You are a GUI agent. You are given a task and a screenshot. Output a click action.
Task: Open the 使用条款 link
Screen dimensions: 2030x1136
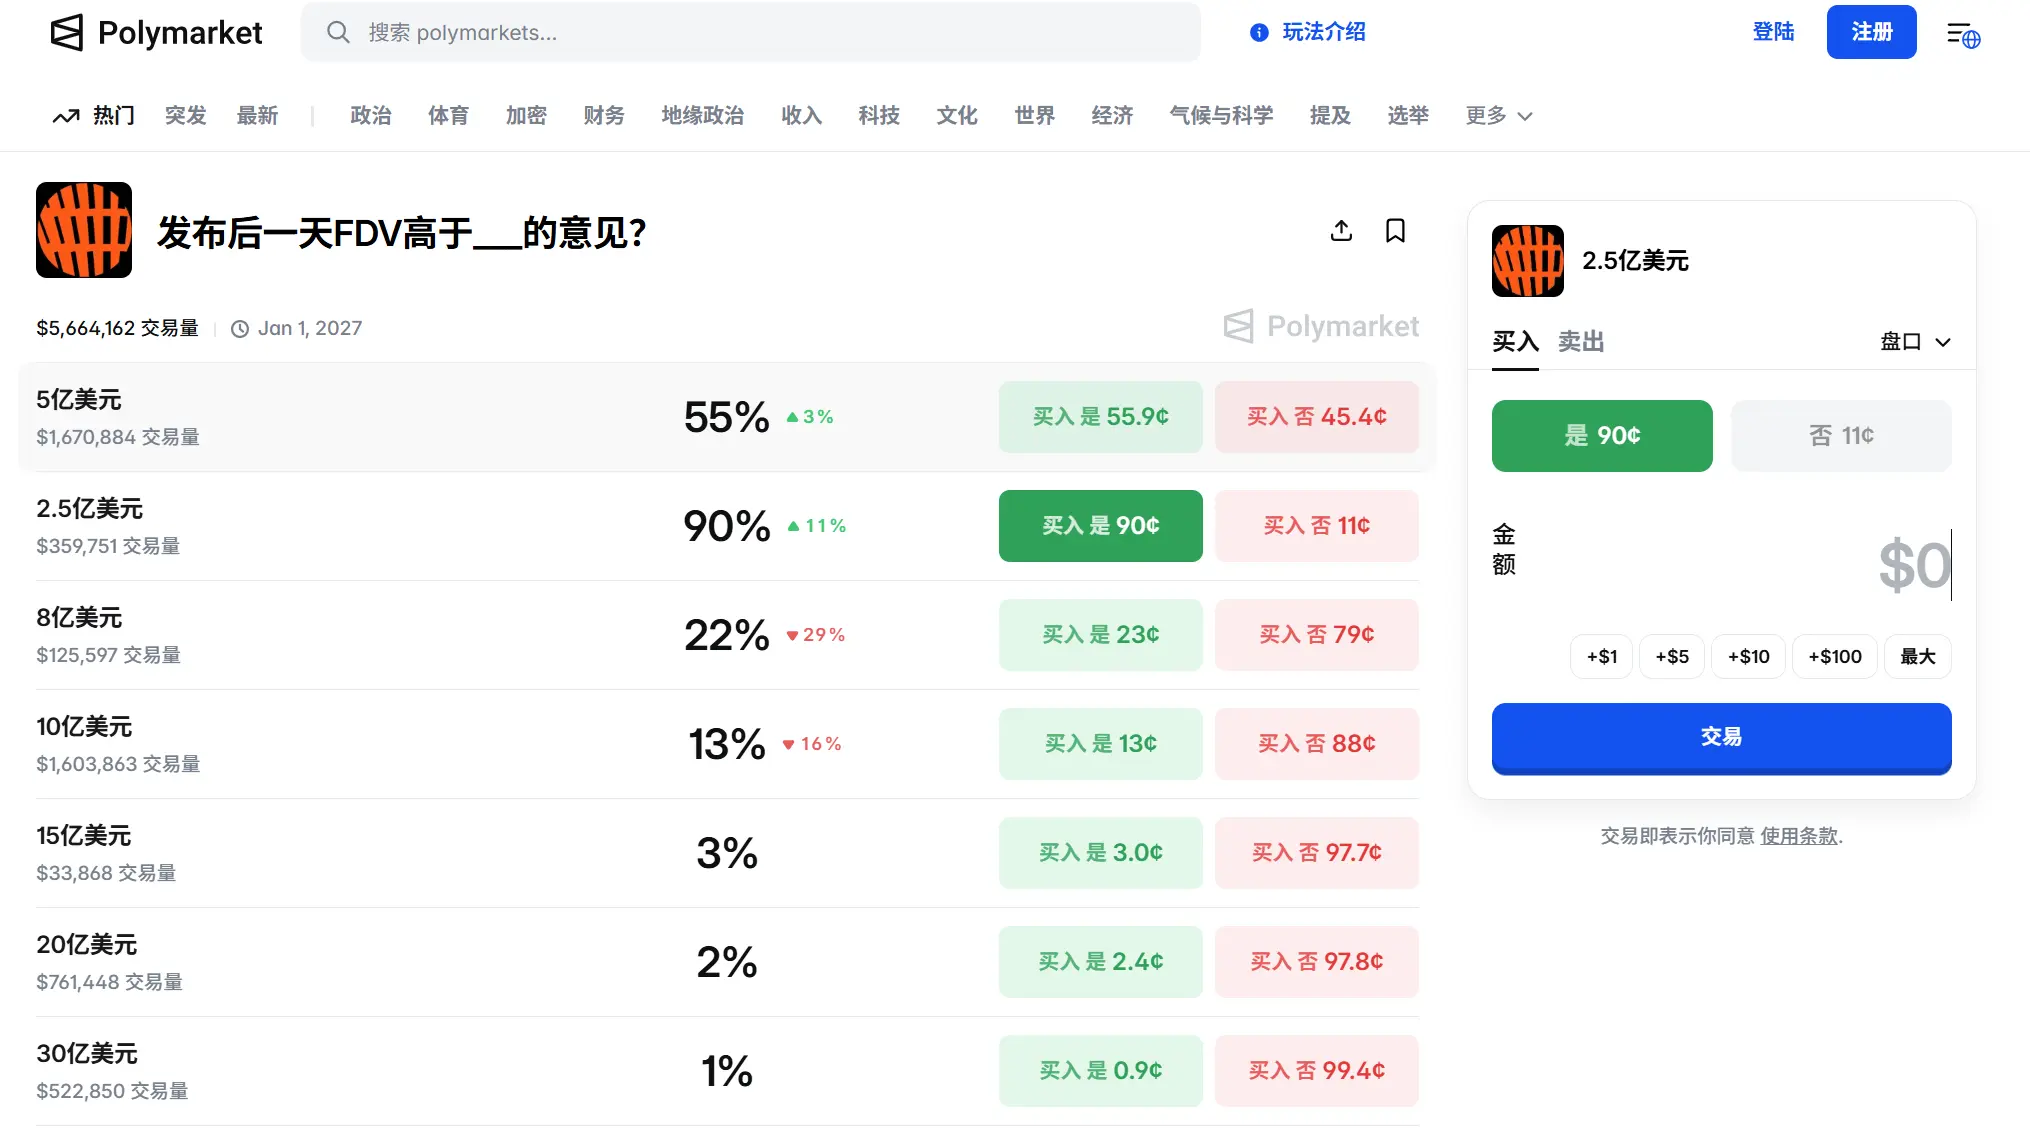tap(1798, 836)
